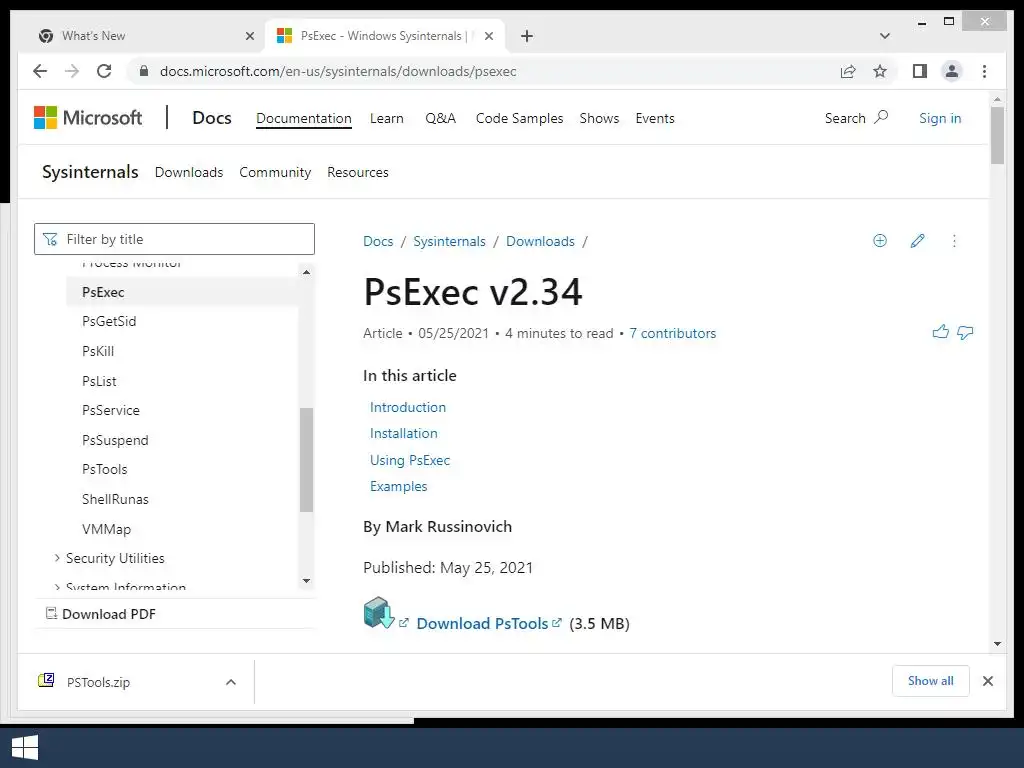Select PsTools in the sidebar
This screenshot has height=768, width=1024.
pyautogui.click(x=104, y=470)
